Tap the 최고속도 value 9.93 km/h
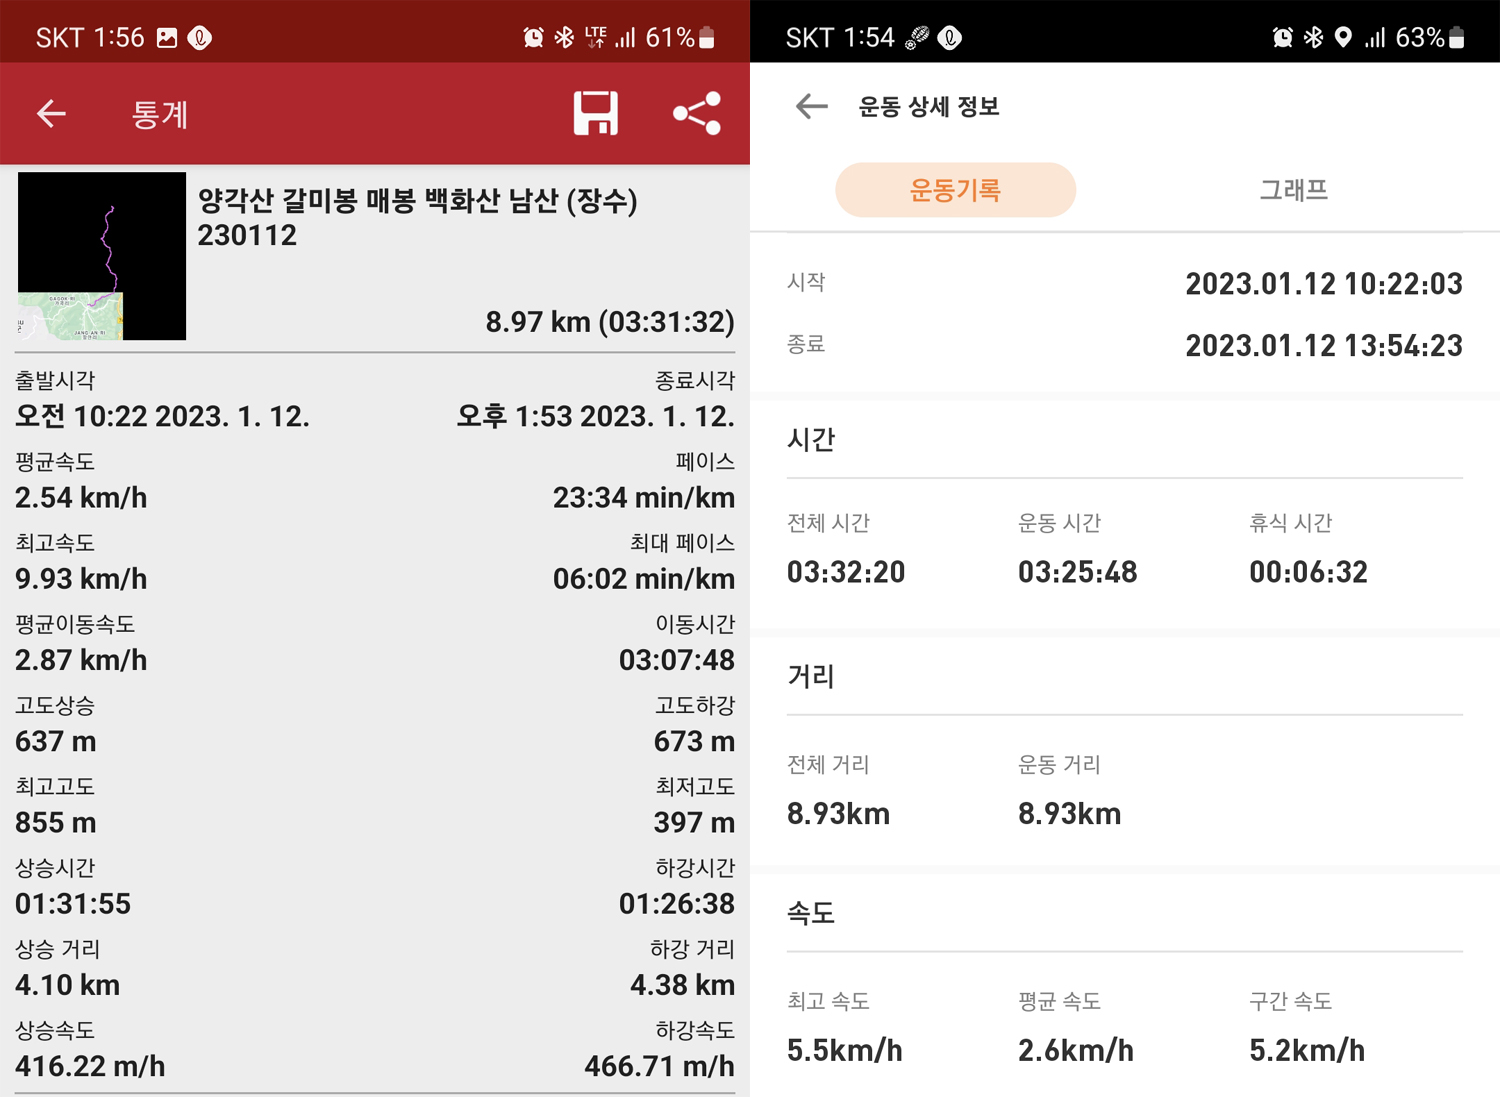Viewport: 1500px width, 1097px height. (x=81, y=578)
